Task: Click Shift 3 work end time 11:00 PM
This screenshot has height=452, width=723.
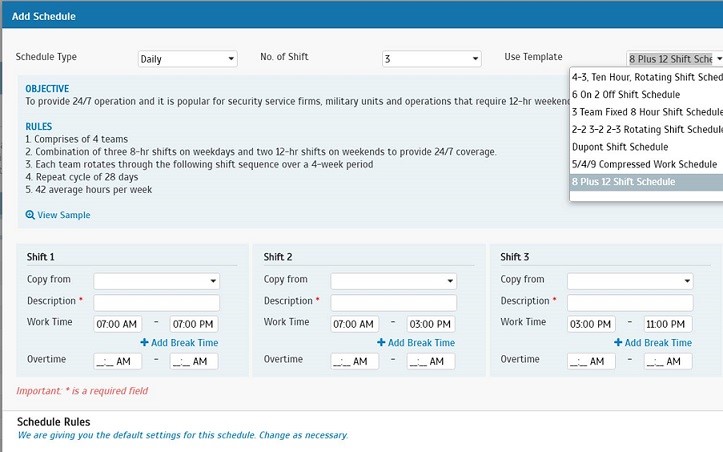Action: point(668,324)
